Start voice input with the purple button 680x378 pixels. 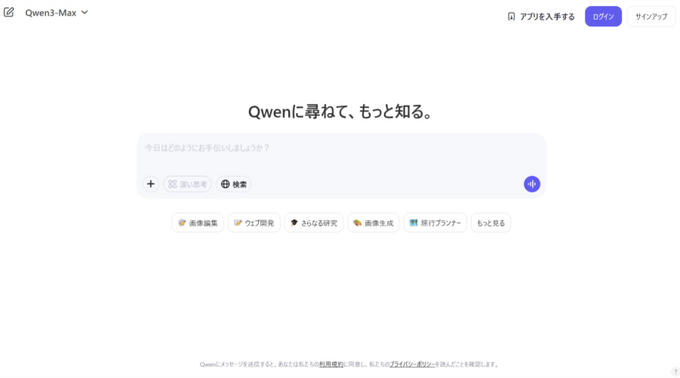pos(532,184)
